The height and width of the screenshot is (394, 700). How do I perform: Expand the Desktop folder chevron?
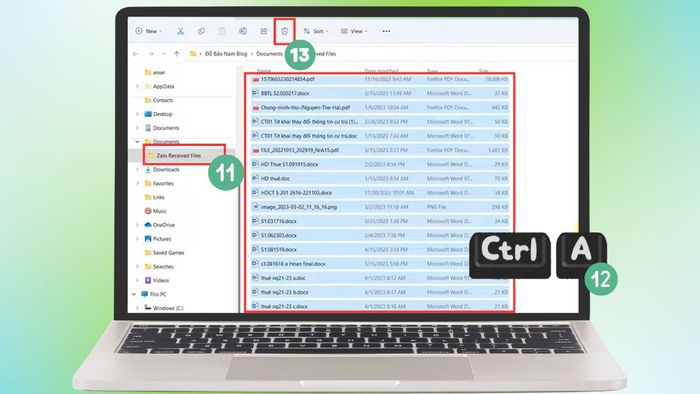click(138, 114)
